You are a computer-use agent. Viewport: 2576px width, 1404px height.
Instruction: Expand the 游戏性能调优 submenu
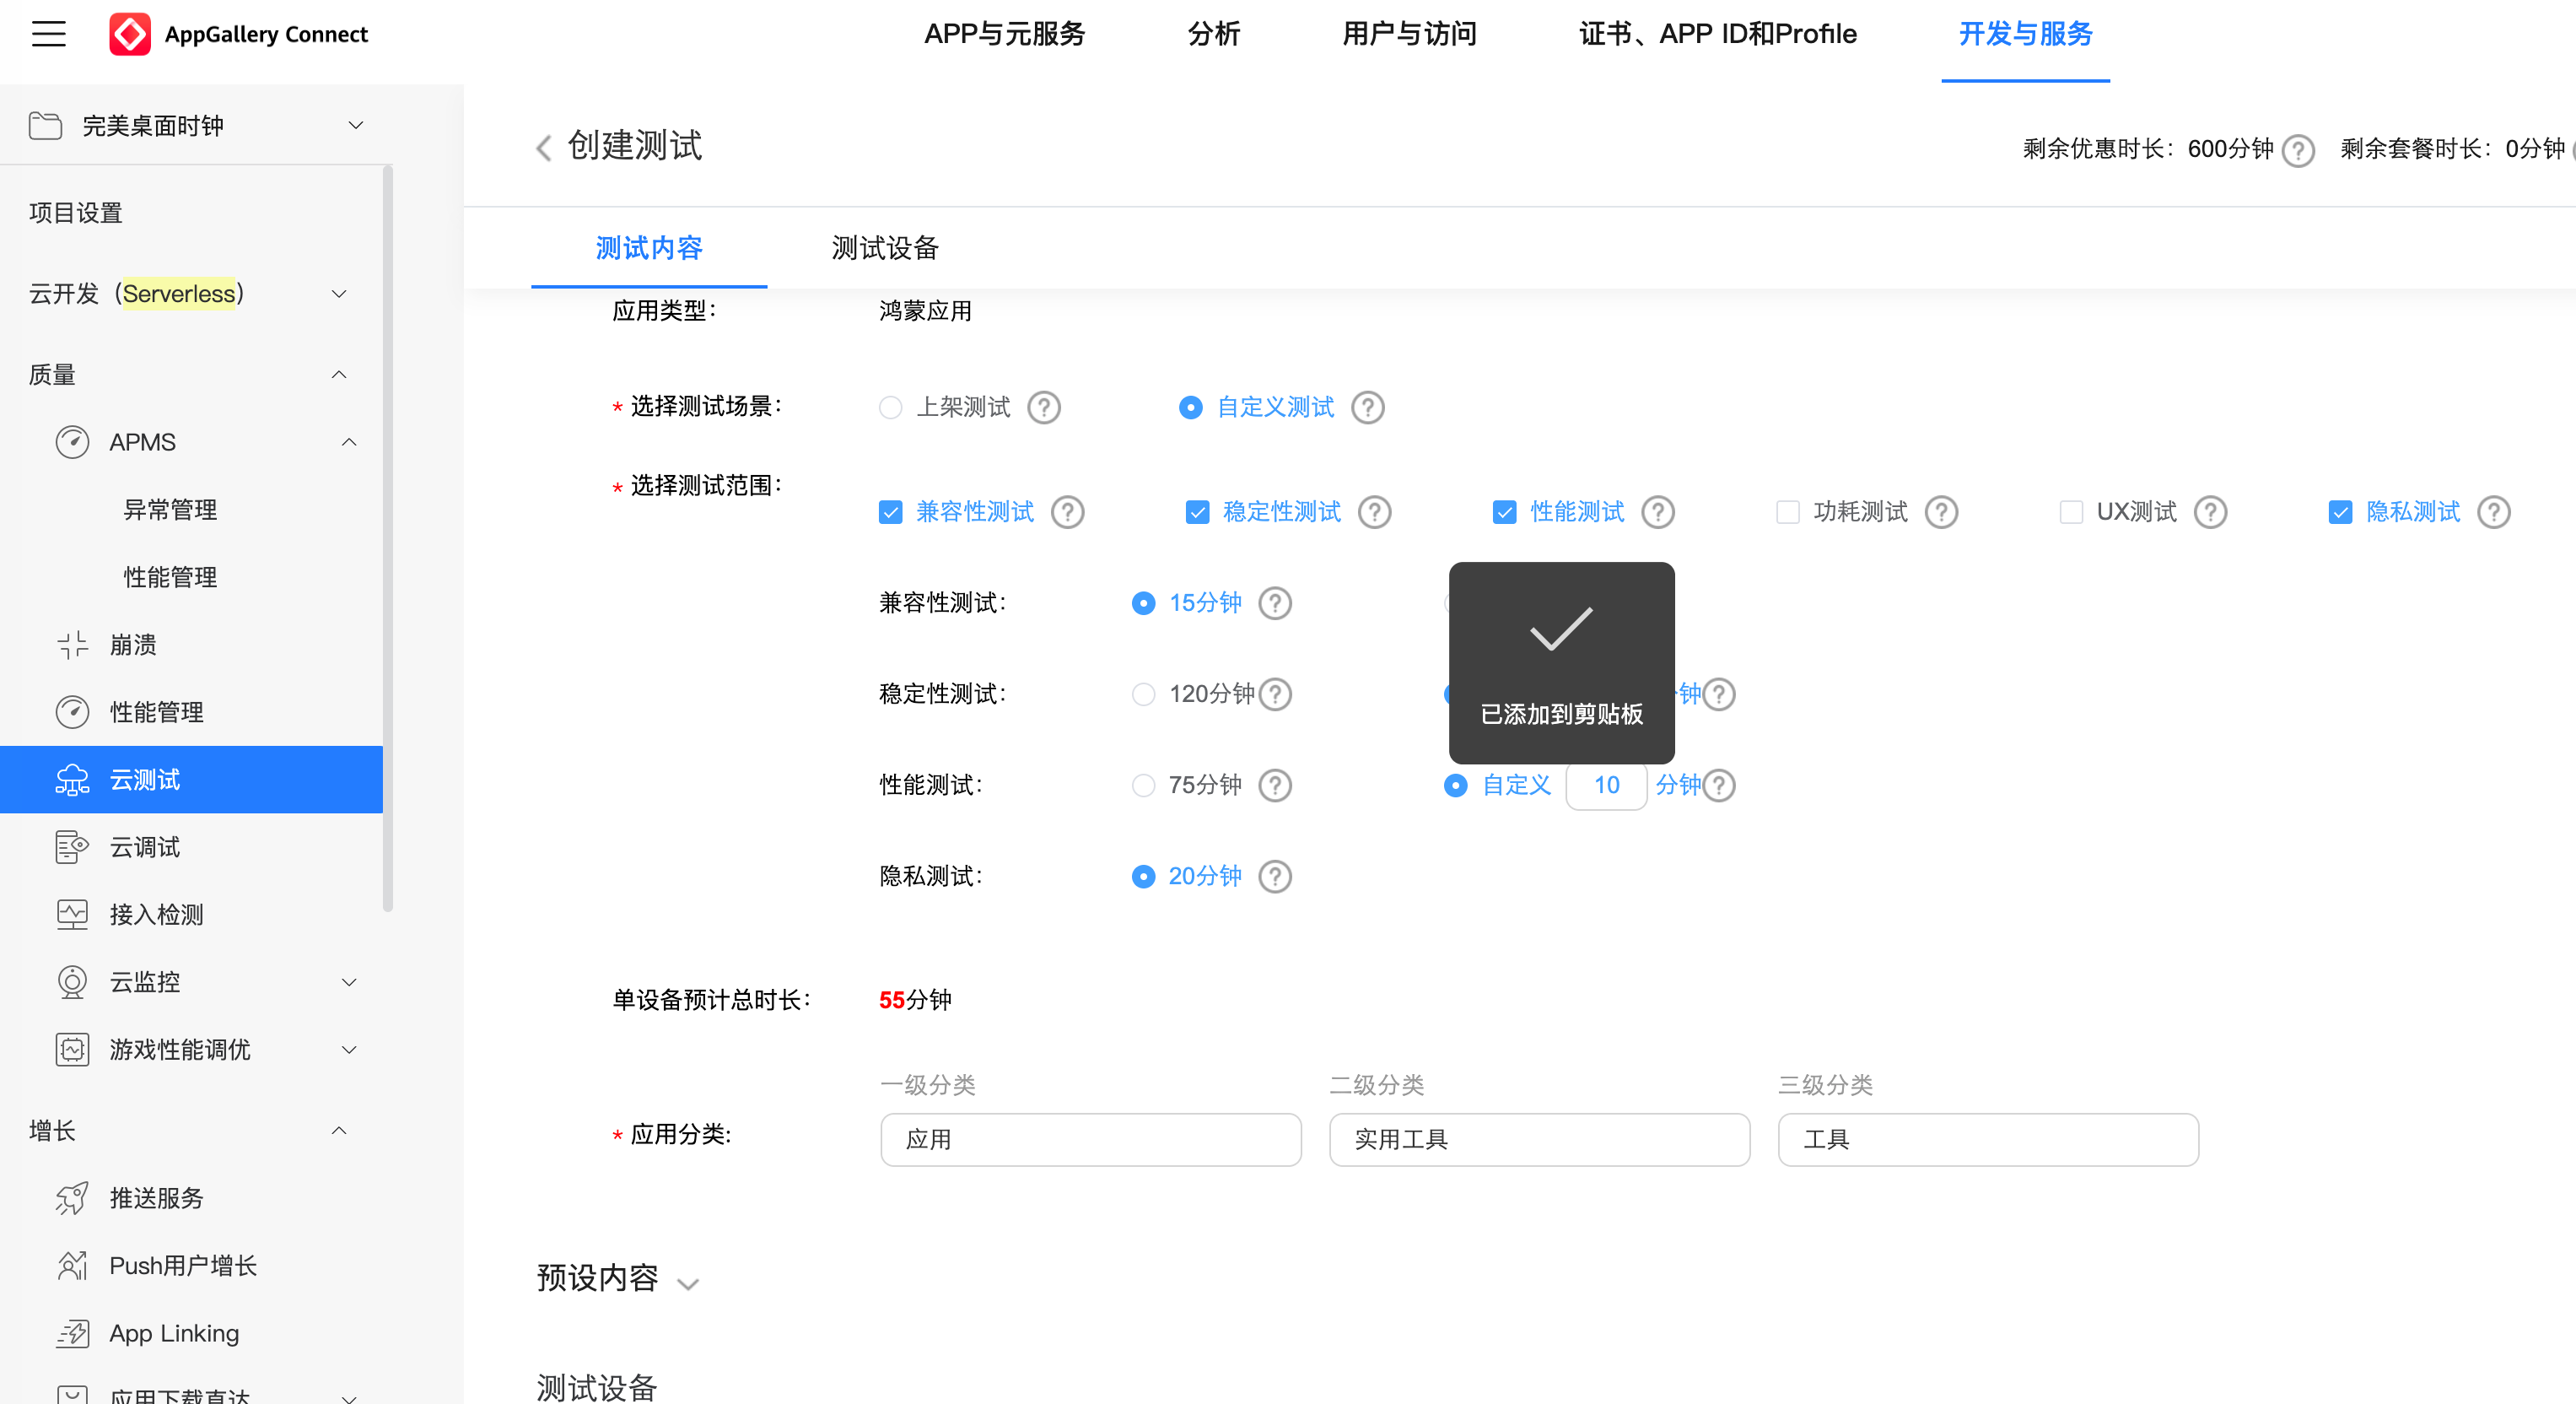click(349, 1050)
